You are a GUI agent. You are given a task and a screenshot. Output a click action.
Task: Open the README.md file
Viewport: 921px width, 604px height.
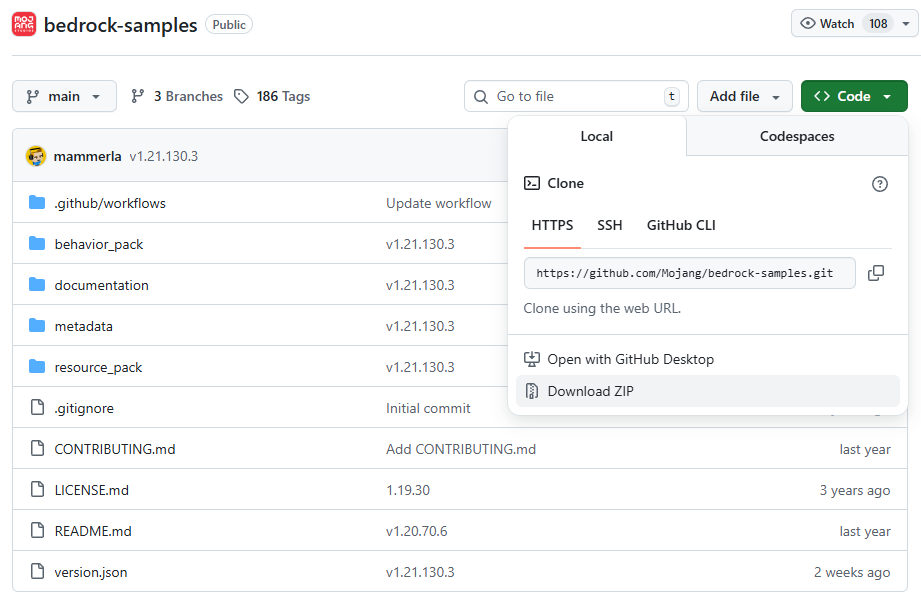pyautogui.click(x=93, y=531)
